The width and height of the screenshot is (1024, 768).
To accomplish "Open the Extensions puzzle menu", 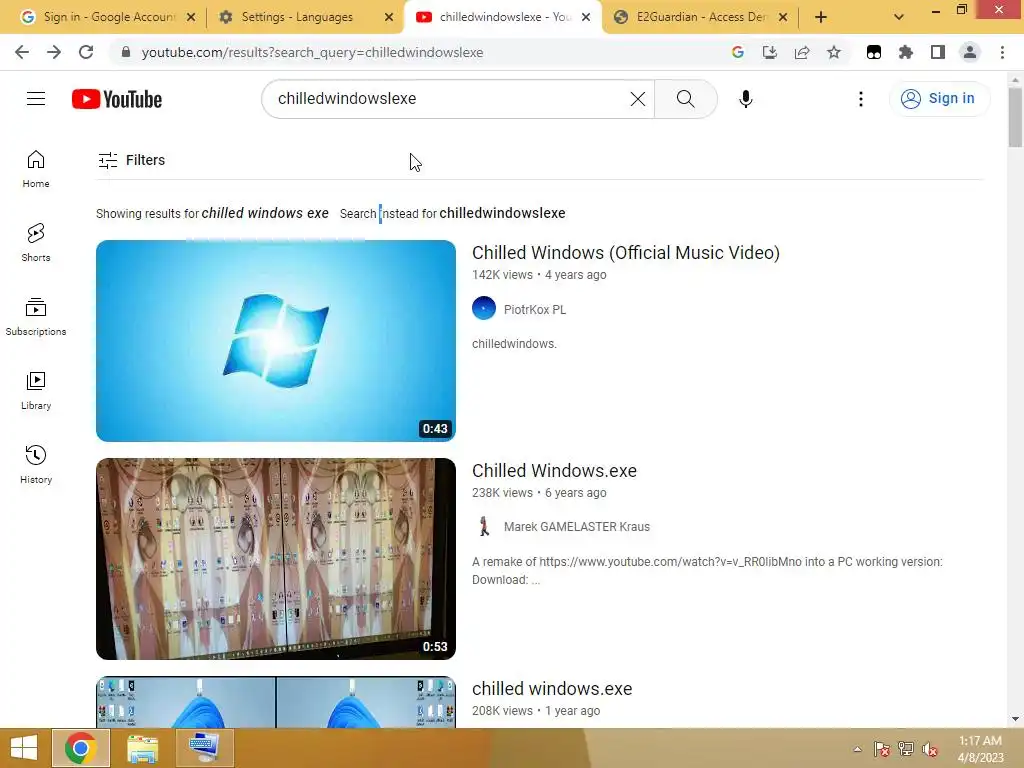I will pos(906,52).
